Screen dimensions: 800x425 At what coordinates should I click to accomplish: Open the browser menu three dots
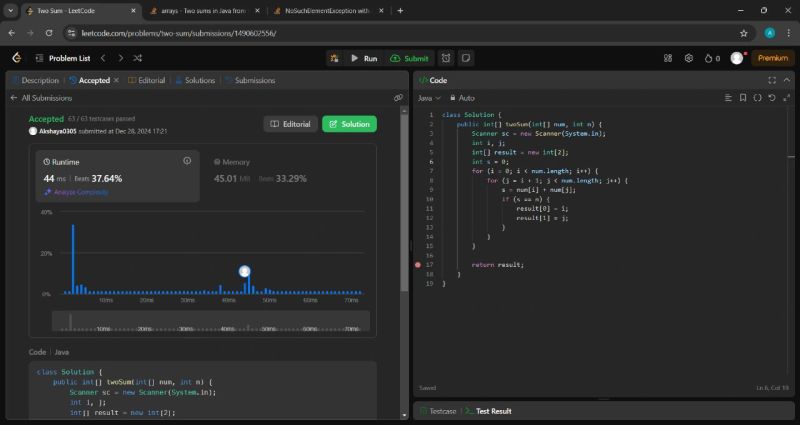tap(789, 33)
